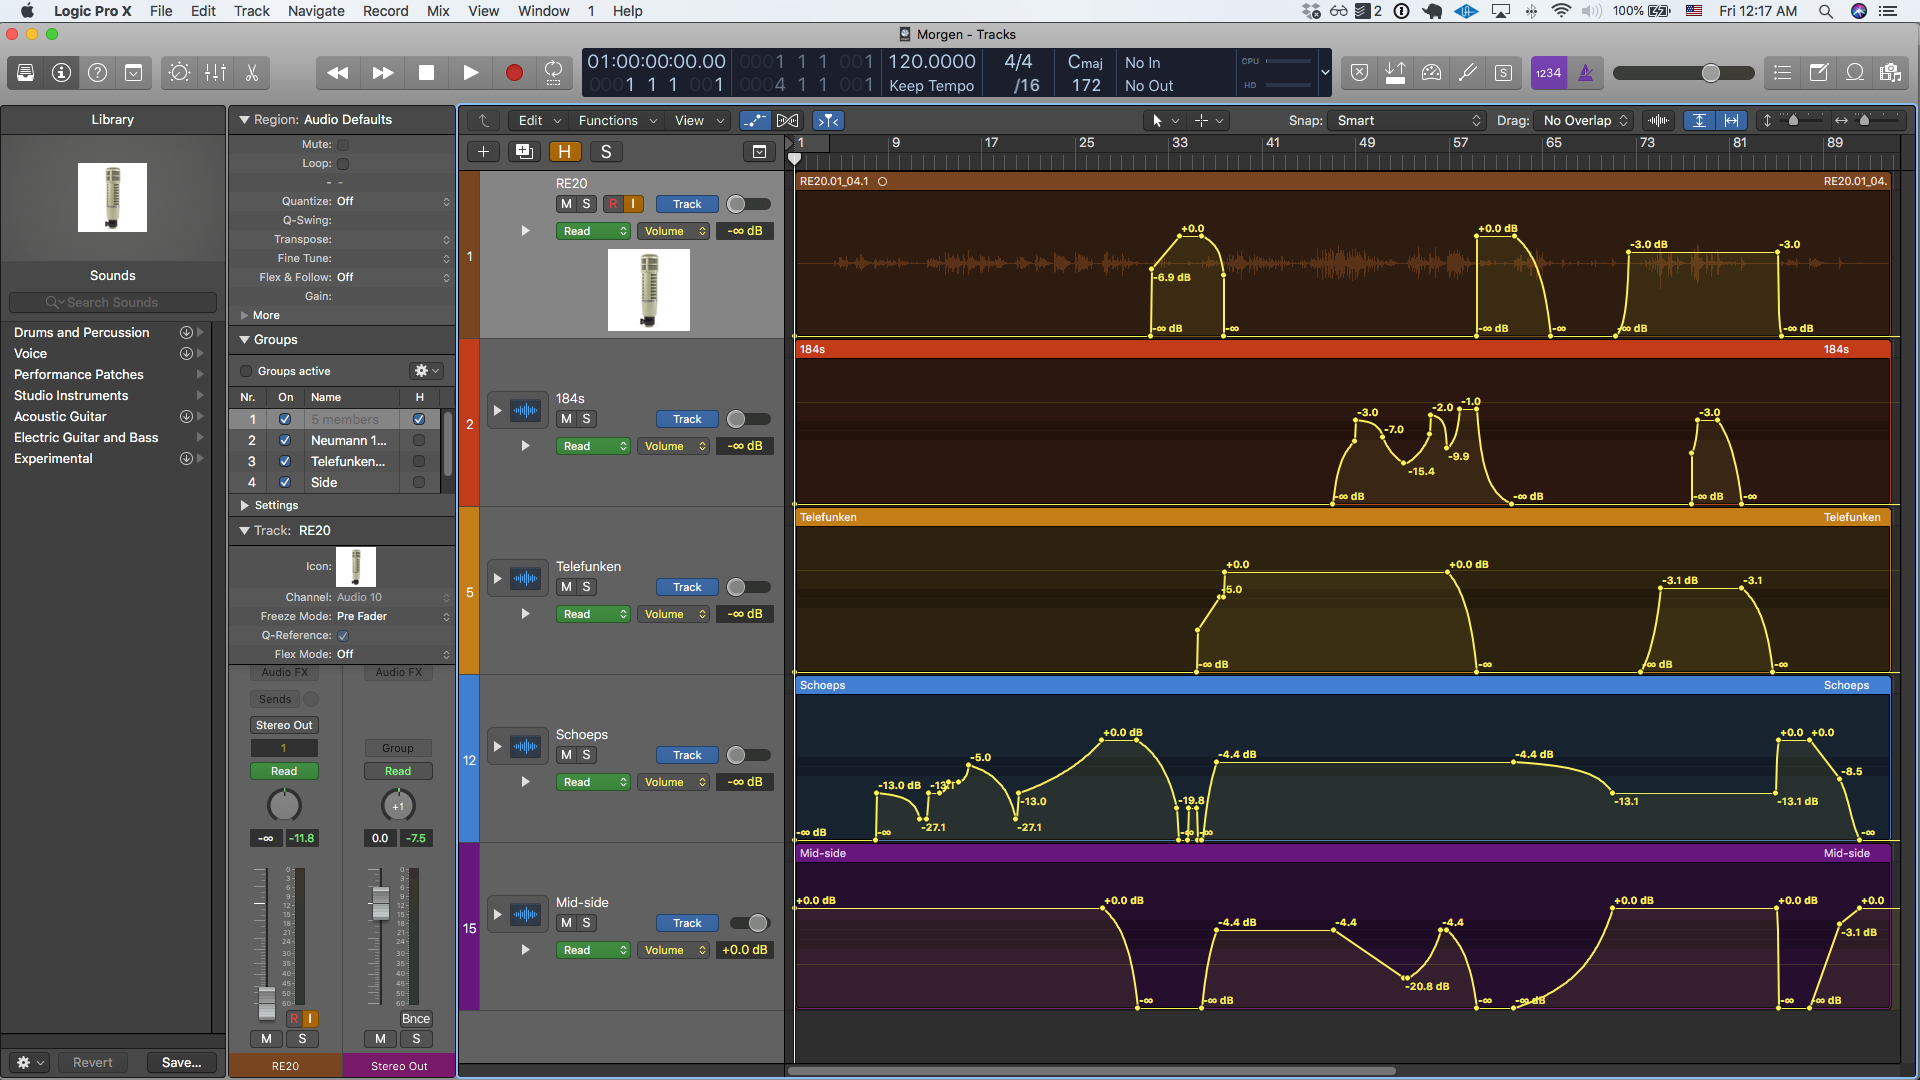Screen dimensions: 1920x1080
Task: Click the red Record button
Action: 514,73
